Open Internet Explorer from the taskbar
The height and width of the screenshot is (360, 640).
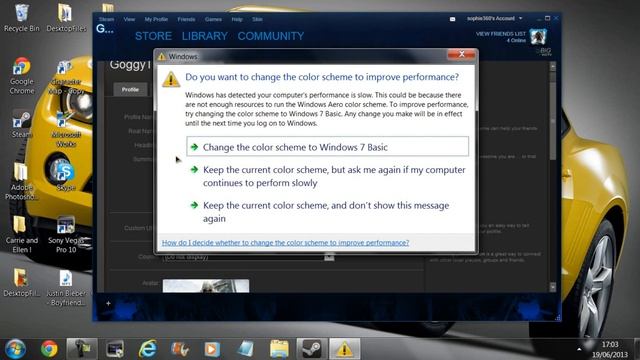coord(147,349)
